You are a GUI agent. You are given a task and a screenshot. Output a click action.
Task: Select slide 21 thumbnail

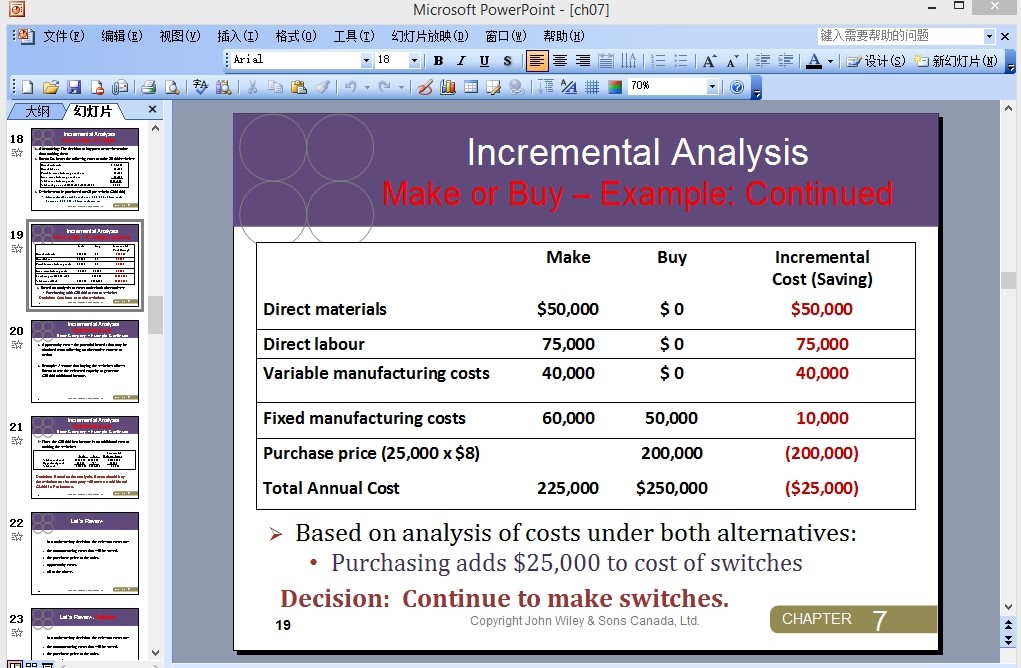click(85, 458)
